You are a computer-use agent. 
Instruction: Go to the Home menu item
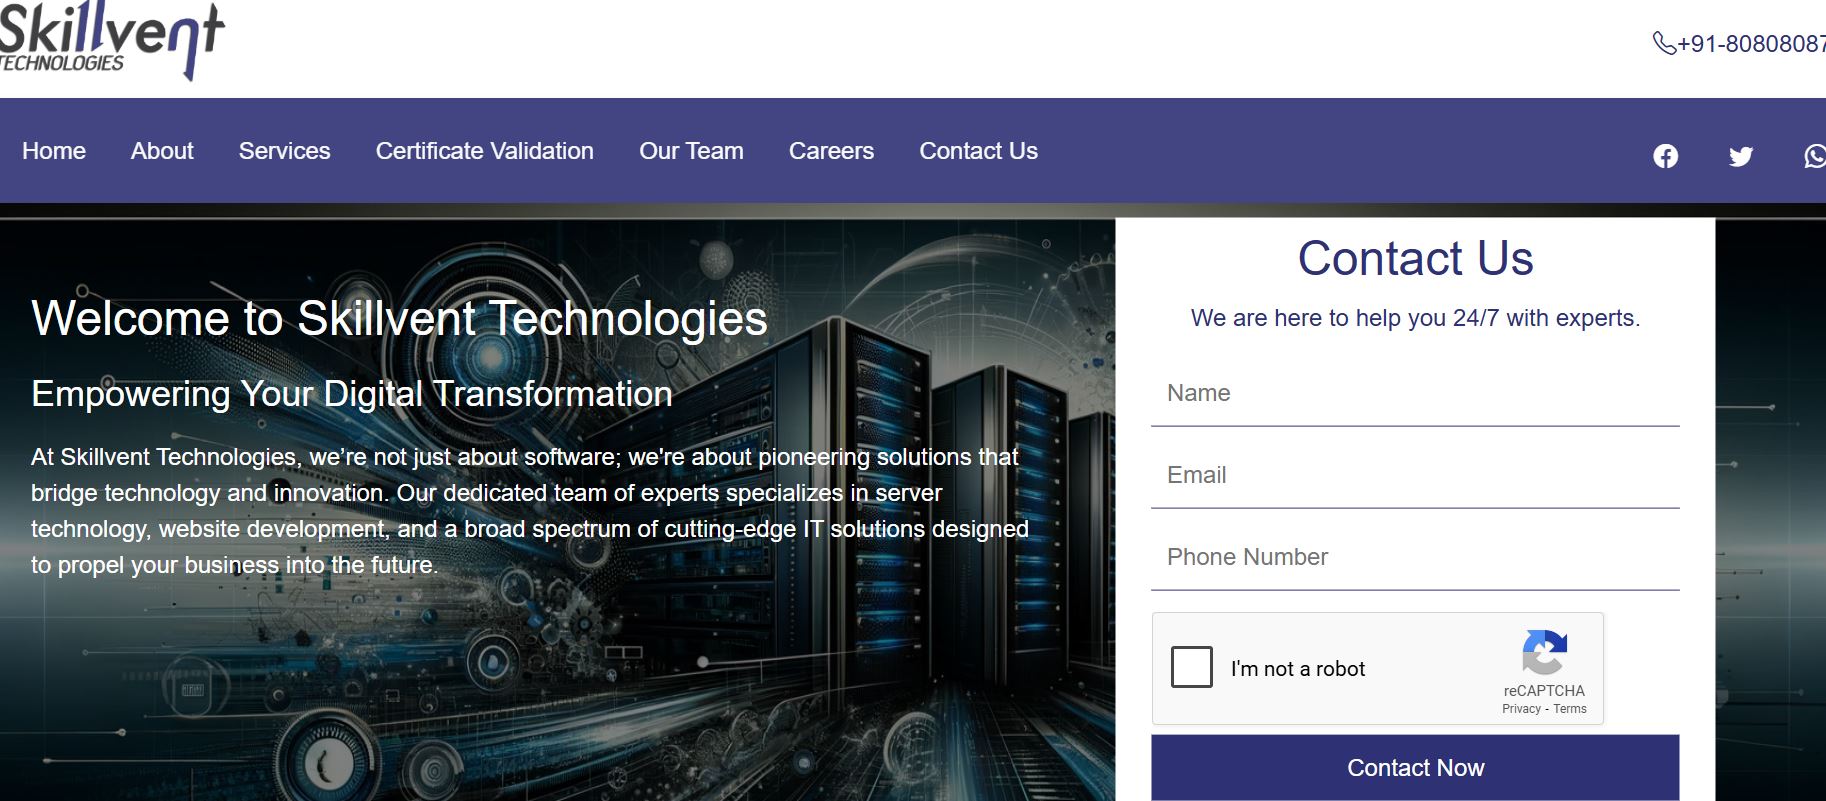pyautogui.click(x=54, y=151)
